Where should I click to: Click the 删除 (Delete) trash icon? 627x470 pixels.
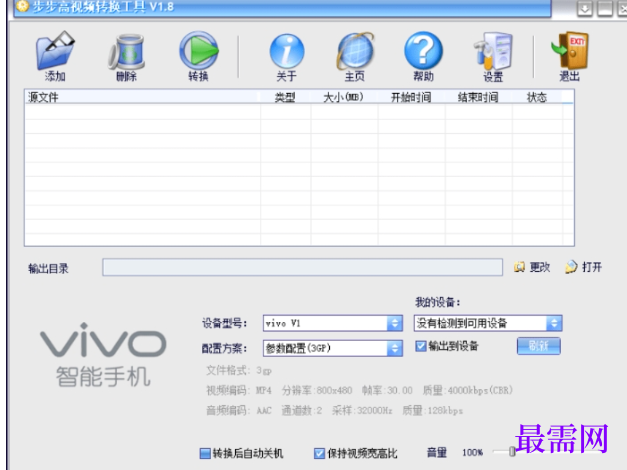click(x=126, y=52)
